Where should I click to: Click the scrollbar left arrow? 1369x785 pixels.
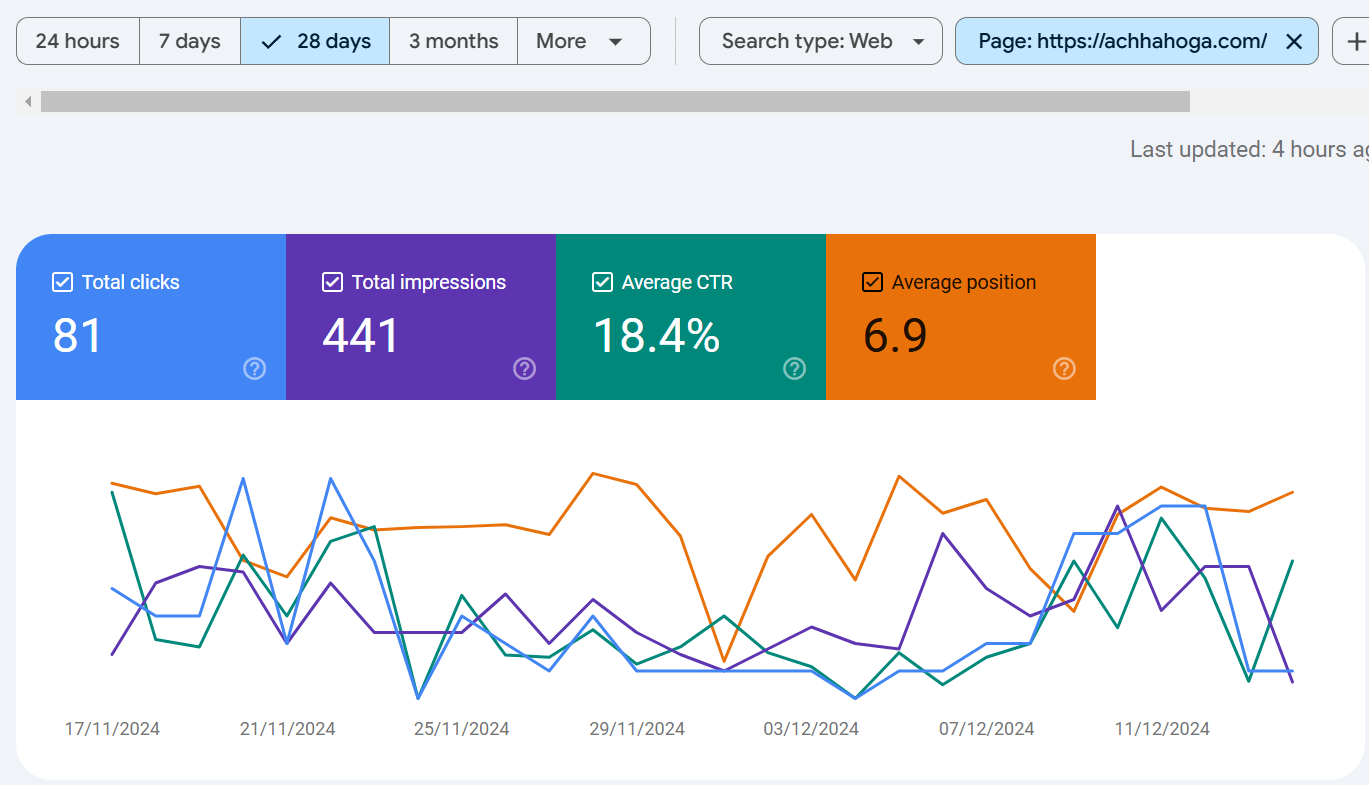28,101
